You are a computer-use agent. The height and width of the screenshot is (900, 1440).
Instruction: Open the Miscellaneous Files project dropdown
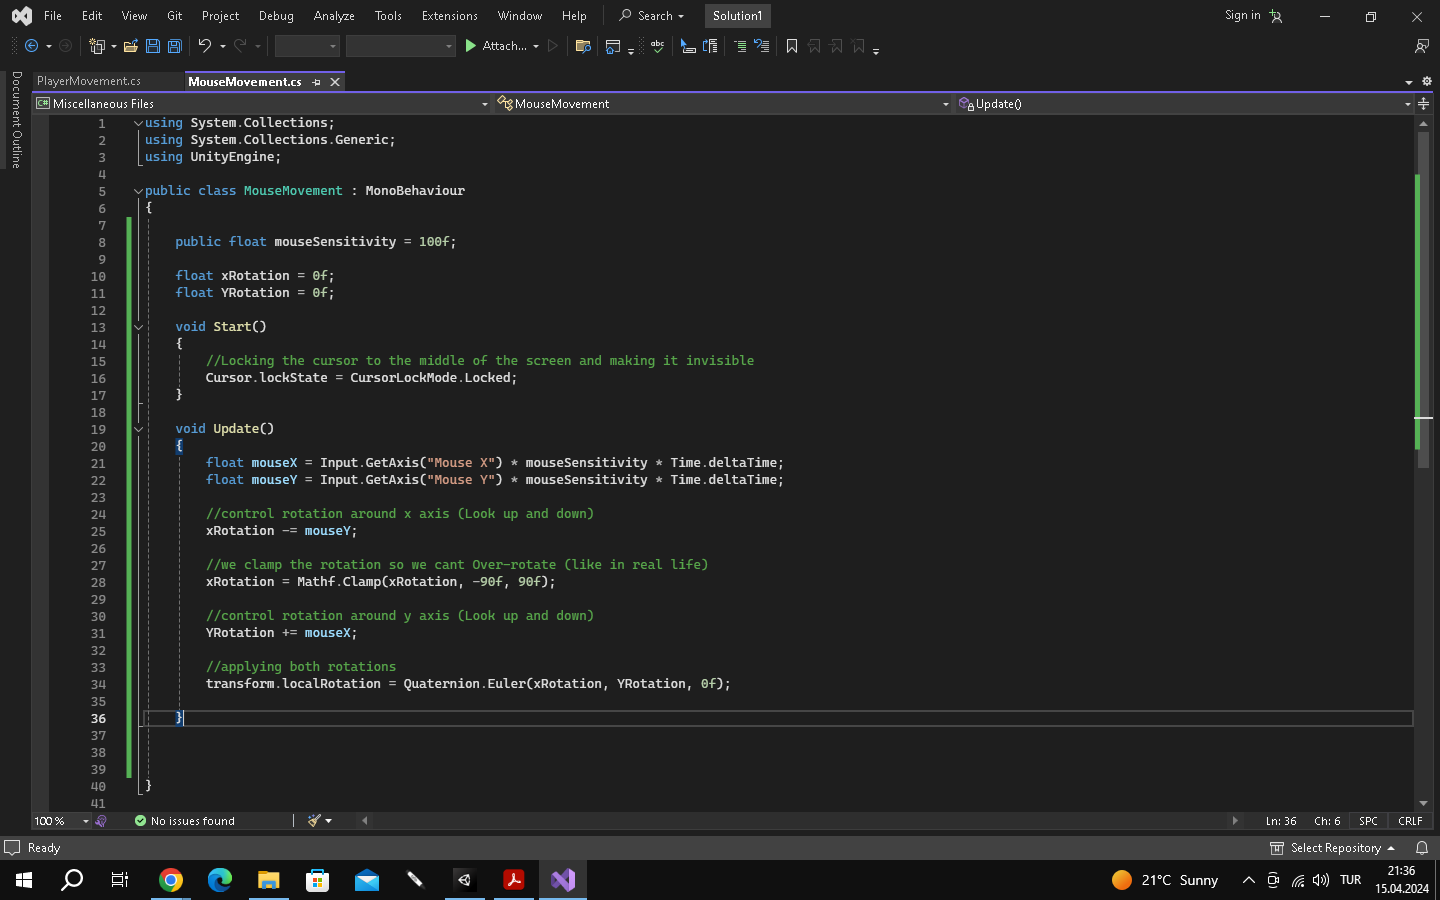(484, 104)
